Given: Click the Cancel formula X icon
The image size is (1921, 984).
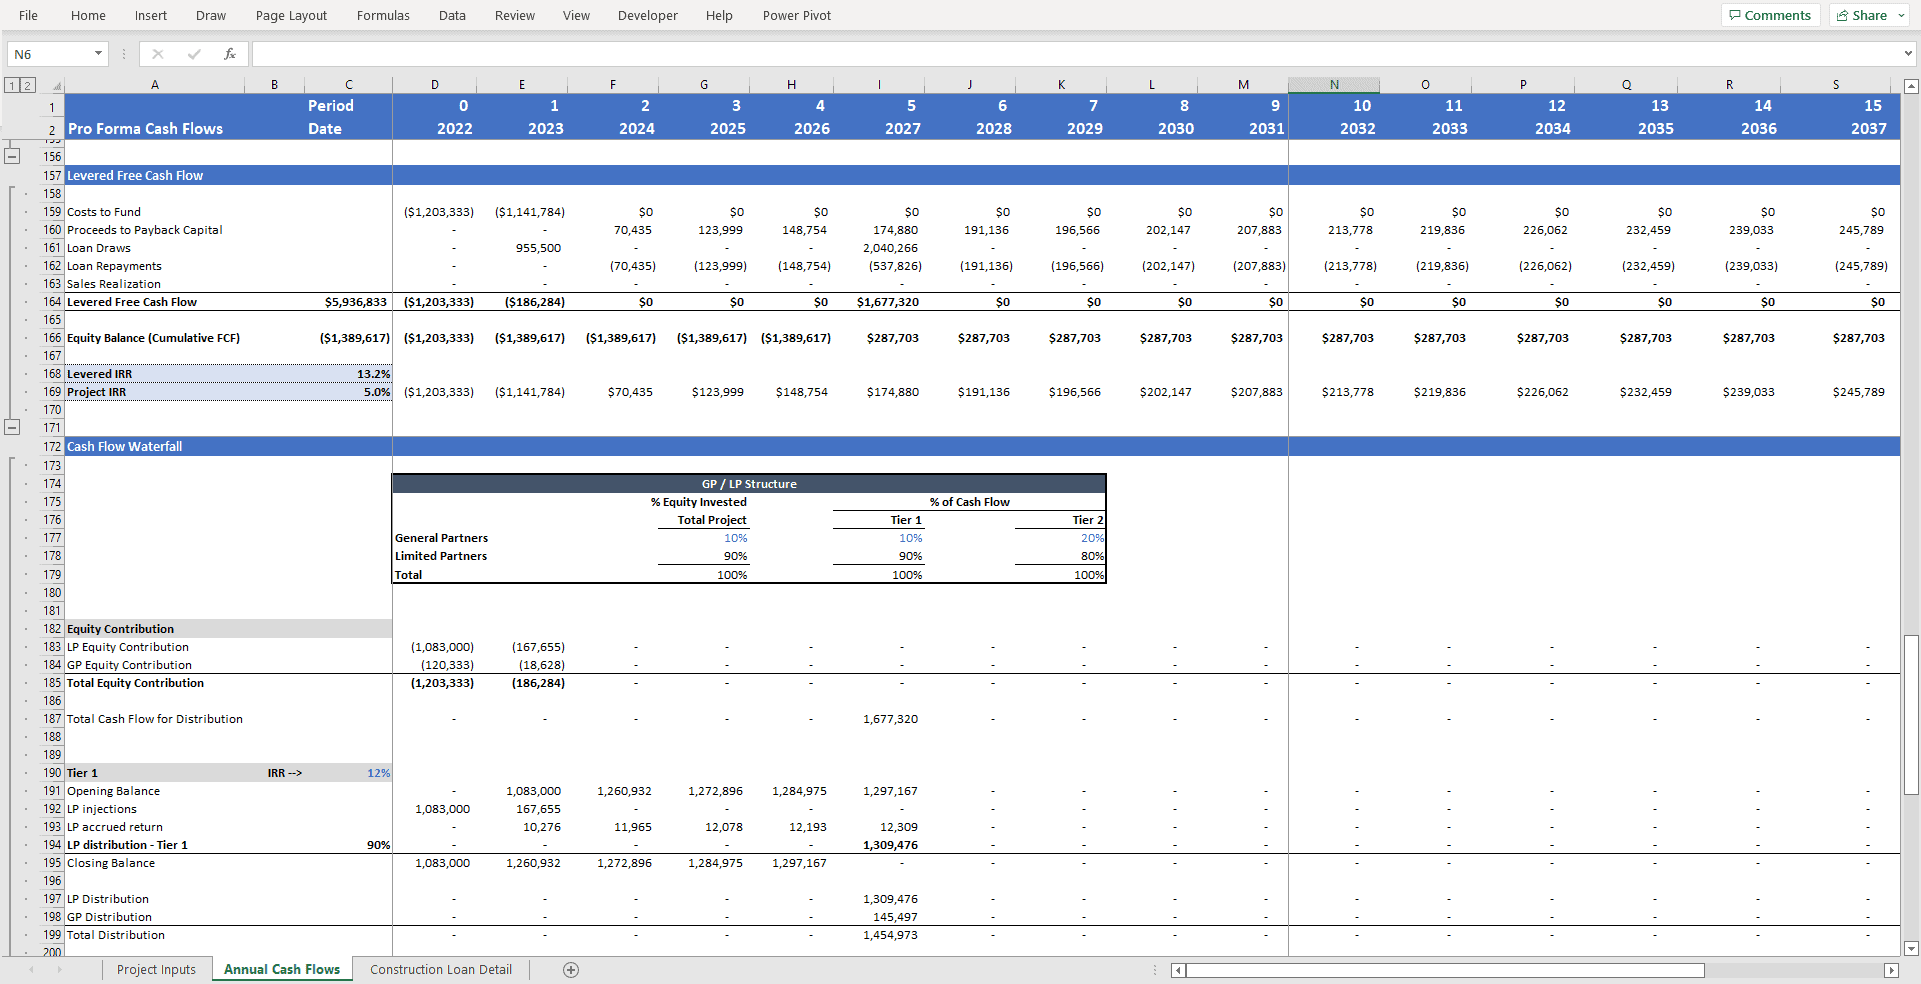Looking at the screenshot, I should point(157,54).
